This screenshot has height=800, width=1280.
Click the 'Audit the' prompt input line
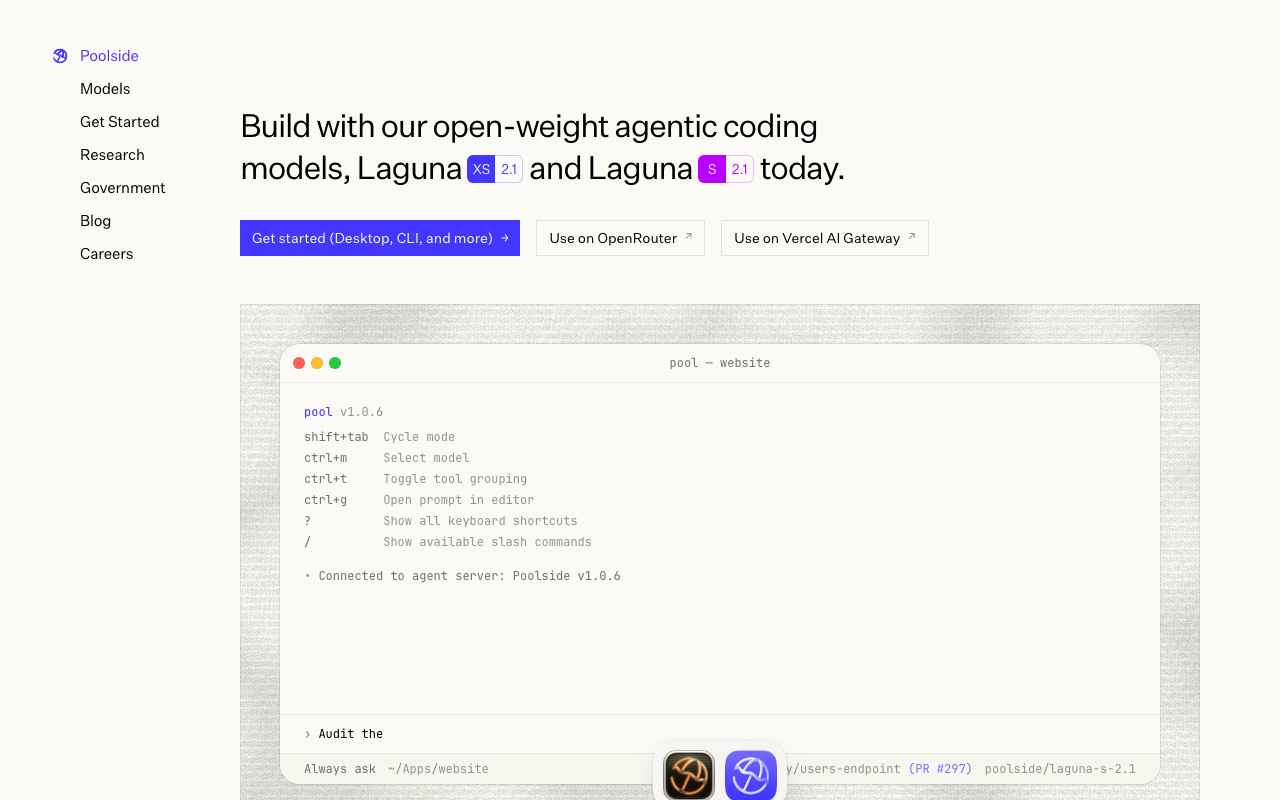tap(720, 734)
